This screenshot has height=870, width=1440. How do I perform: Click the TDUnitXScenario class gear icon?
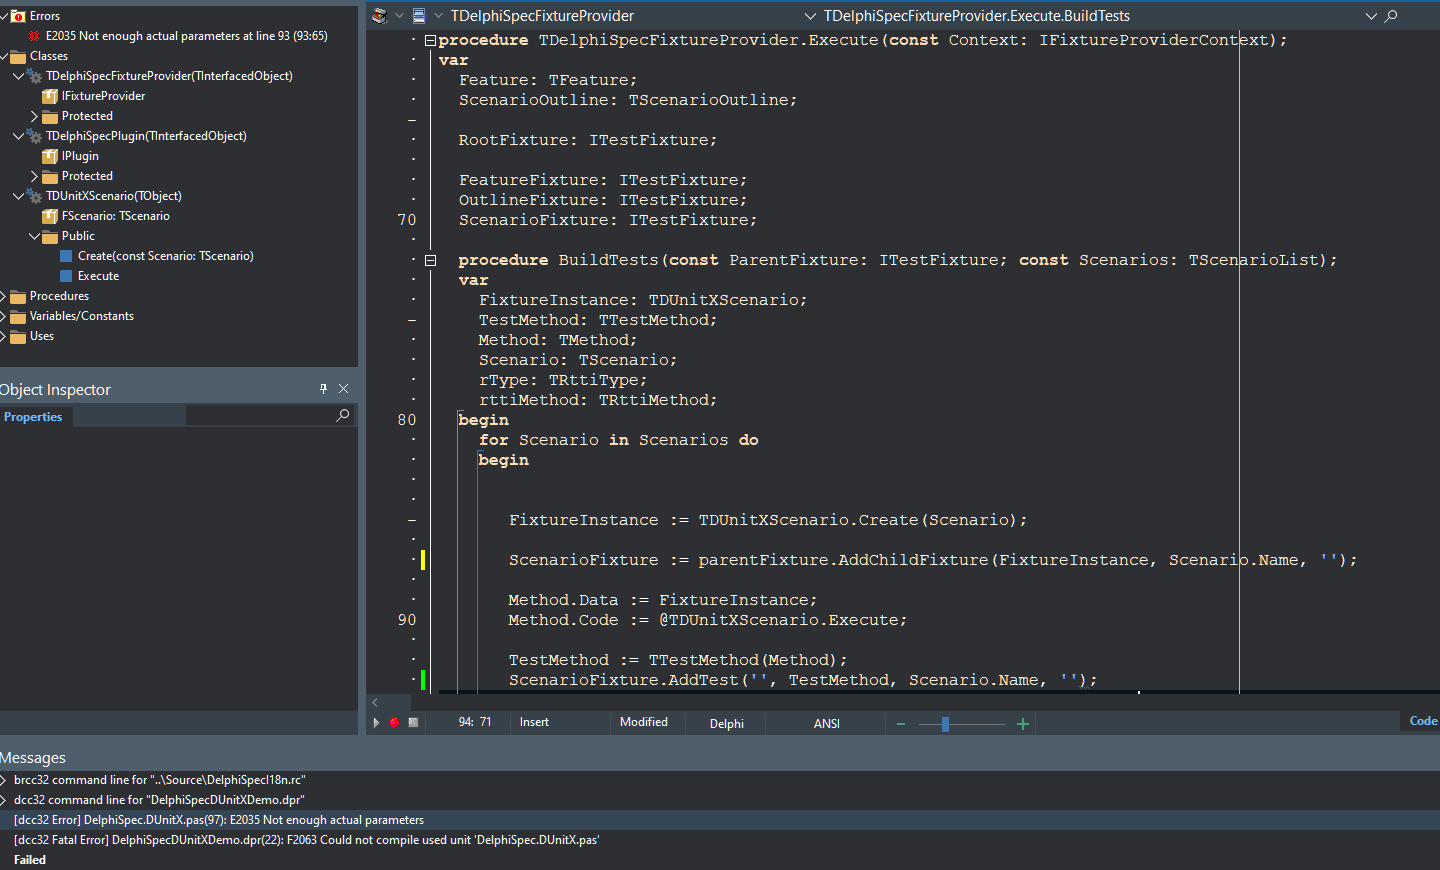(x=34, y=196)
